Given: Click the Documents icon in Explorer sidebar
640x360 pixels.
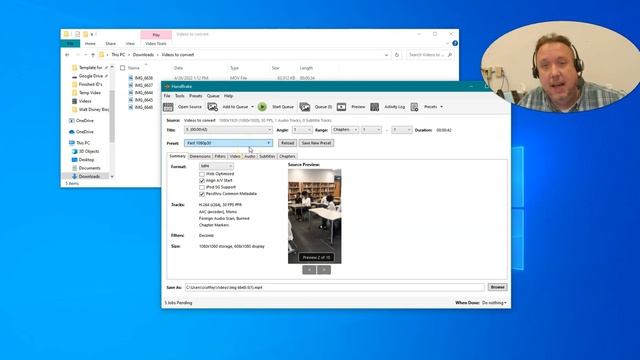Looking at the screenshot, I should (x=74, y=168).
